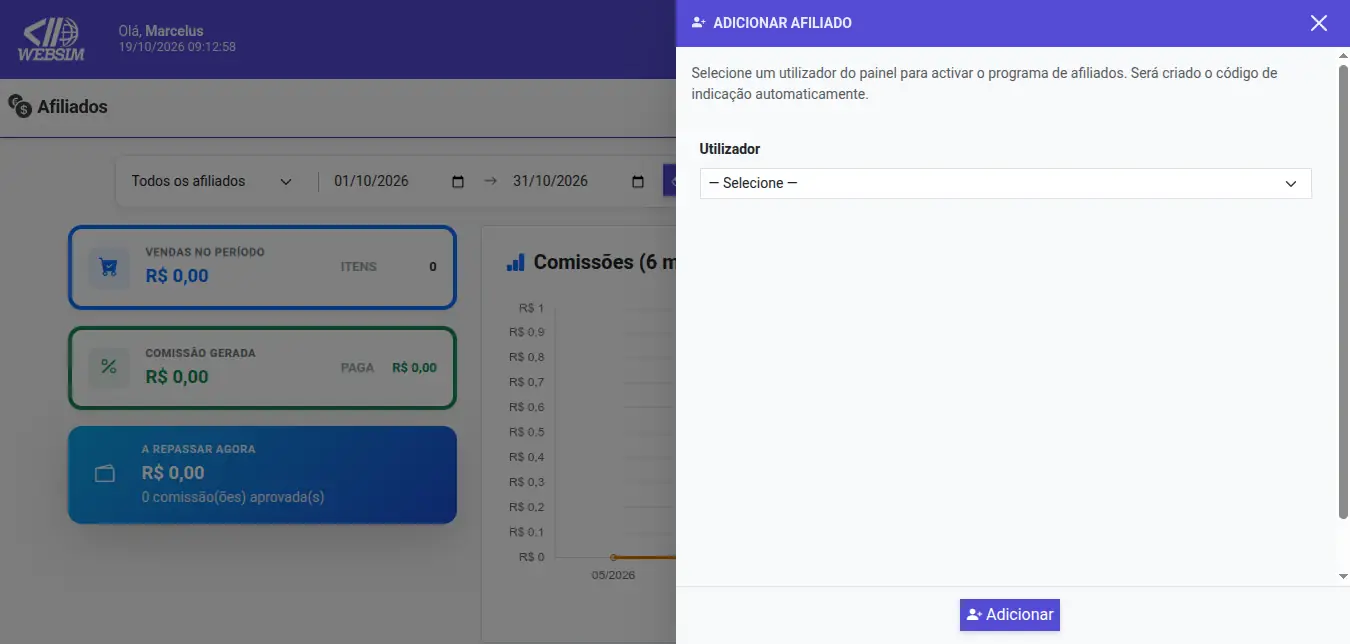Open the Todos os afiliados dropdown
The height and width of the screenshot is (644, 1350).
pos(212,181)
